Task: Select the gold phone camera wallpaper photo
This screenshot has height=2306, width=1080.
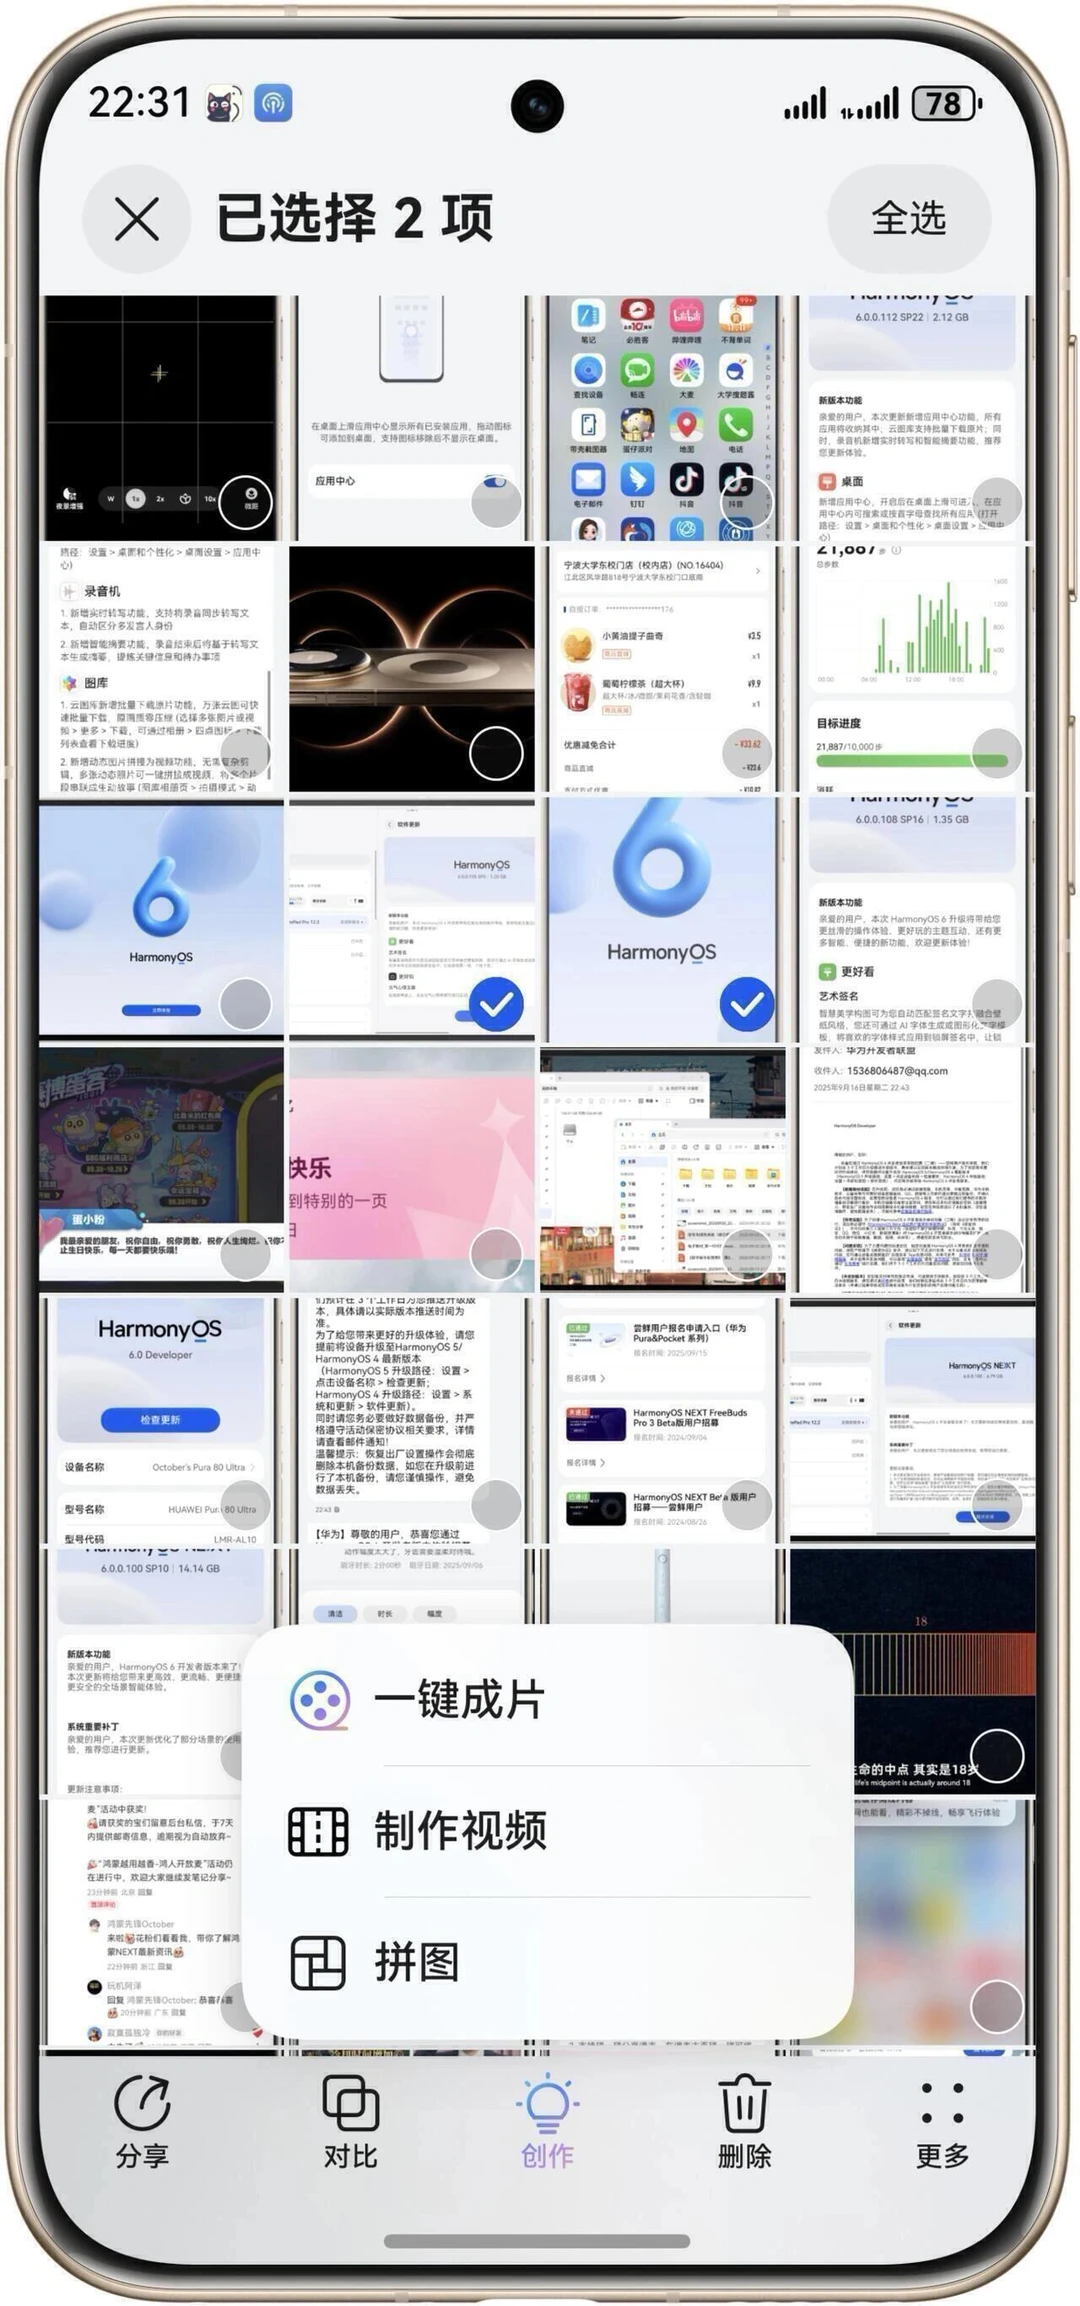Action: click(496, 753)
